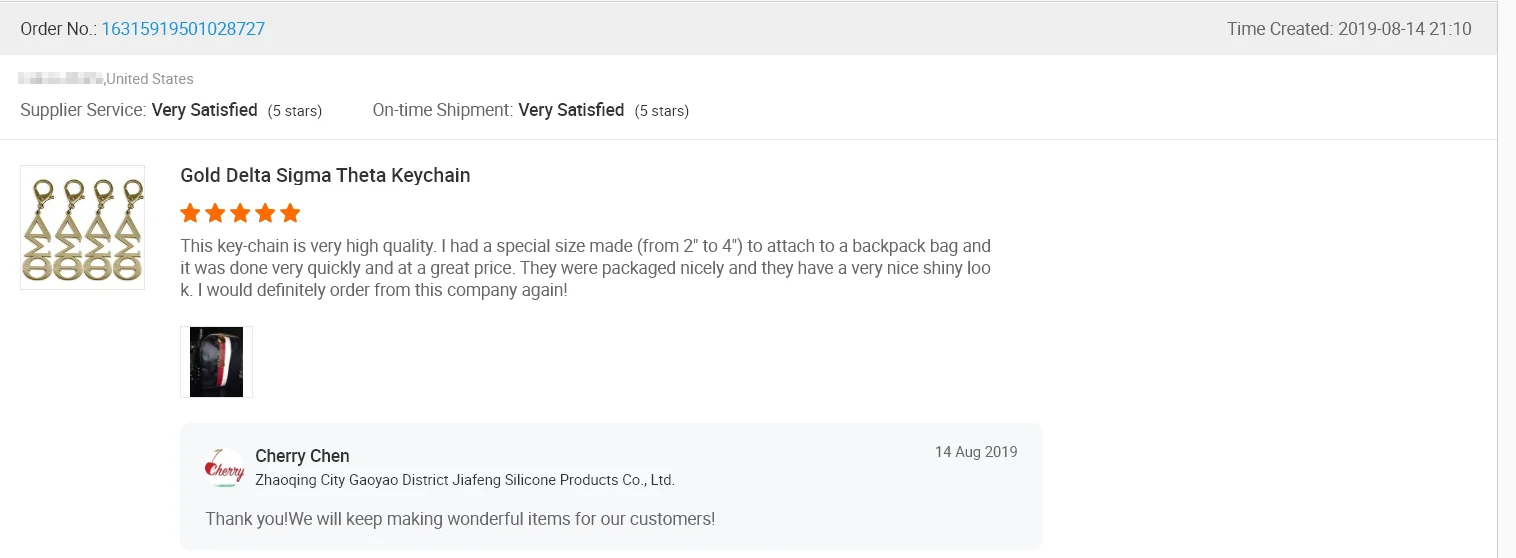
Task: Click the Zhaoqing City Gaoyao District company name
Action: click(465, 480)
